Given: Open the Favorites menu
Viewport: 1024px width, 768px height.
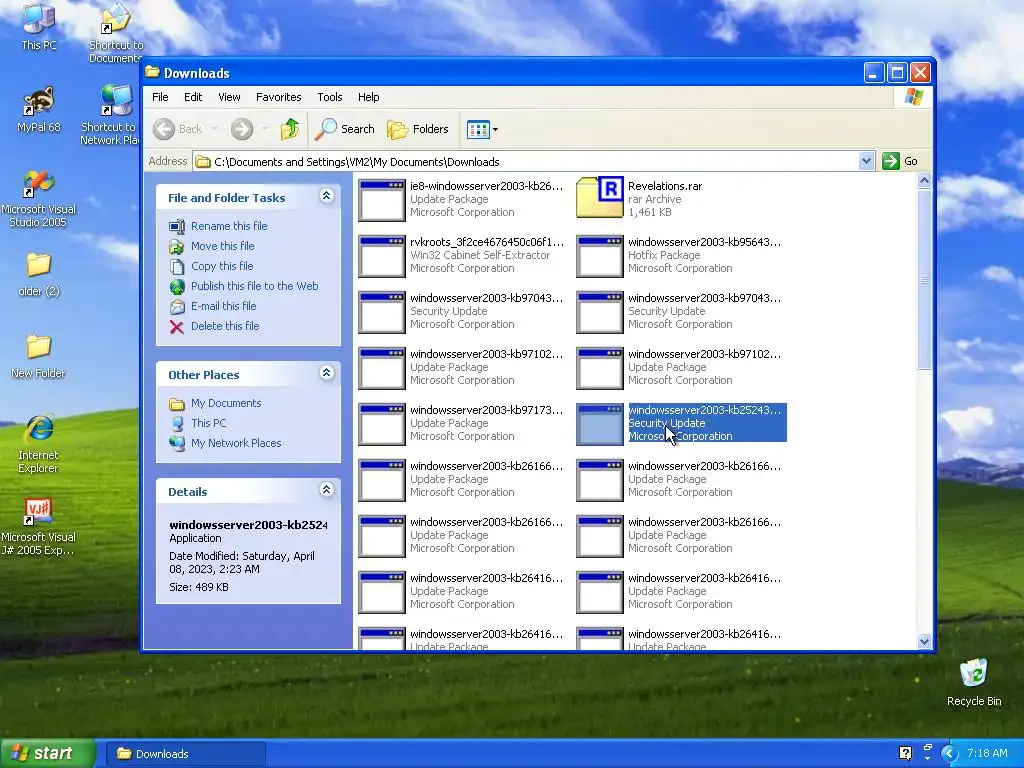Looking at the screenshot, I should point(279,97).
